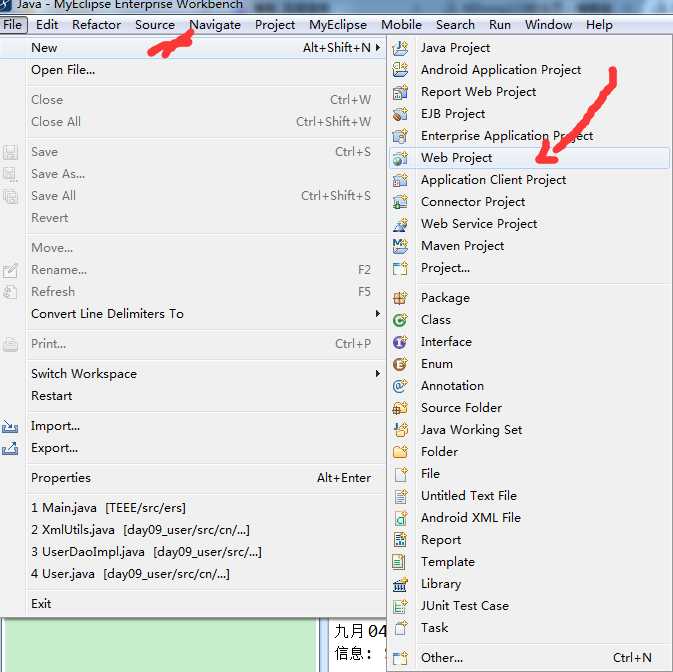
Task: Open the Navigate menu
Action: click(215, 25)
